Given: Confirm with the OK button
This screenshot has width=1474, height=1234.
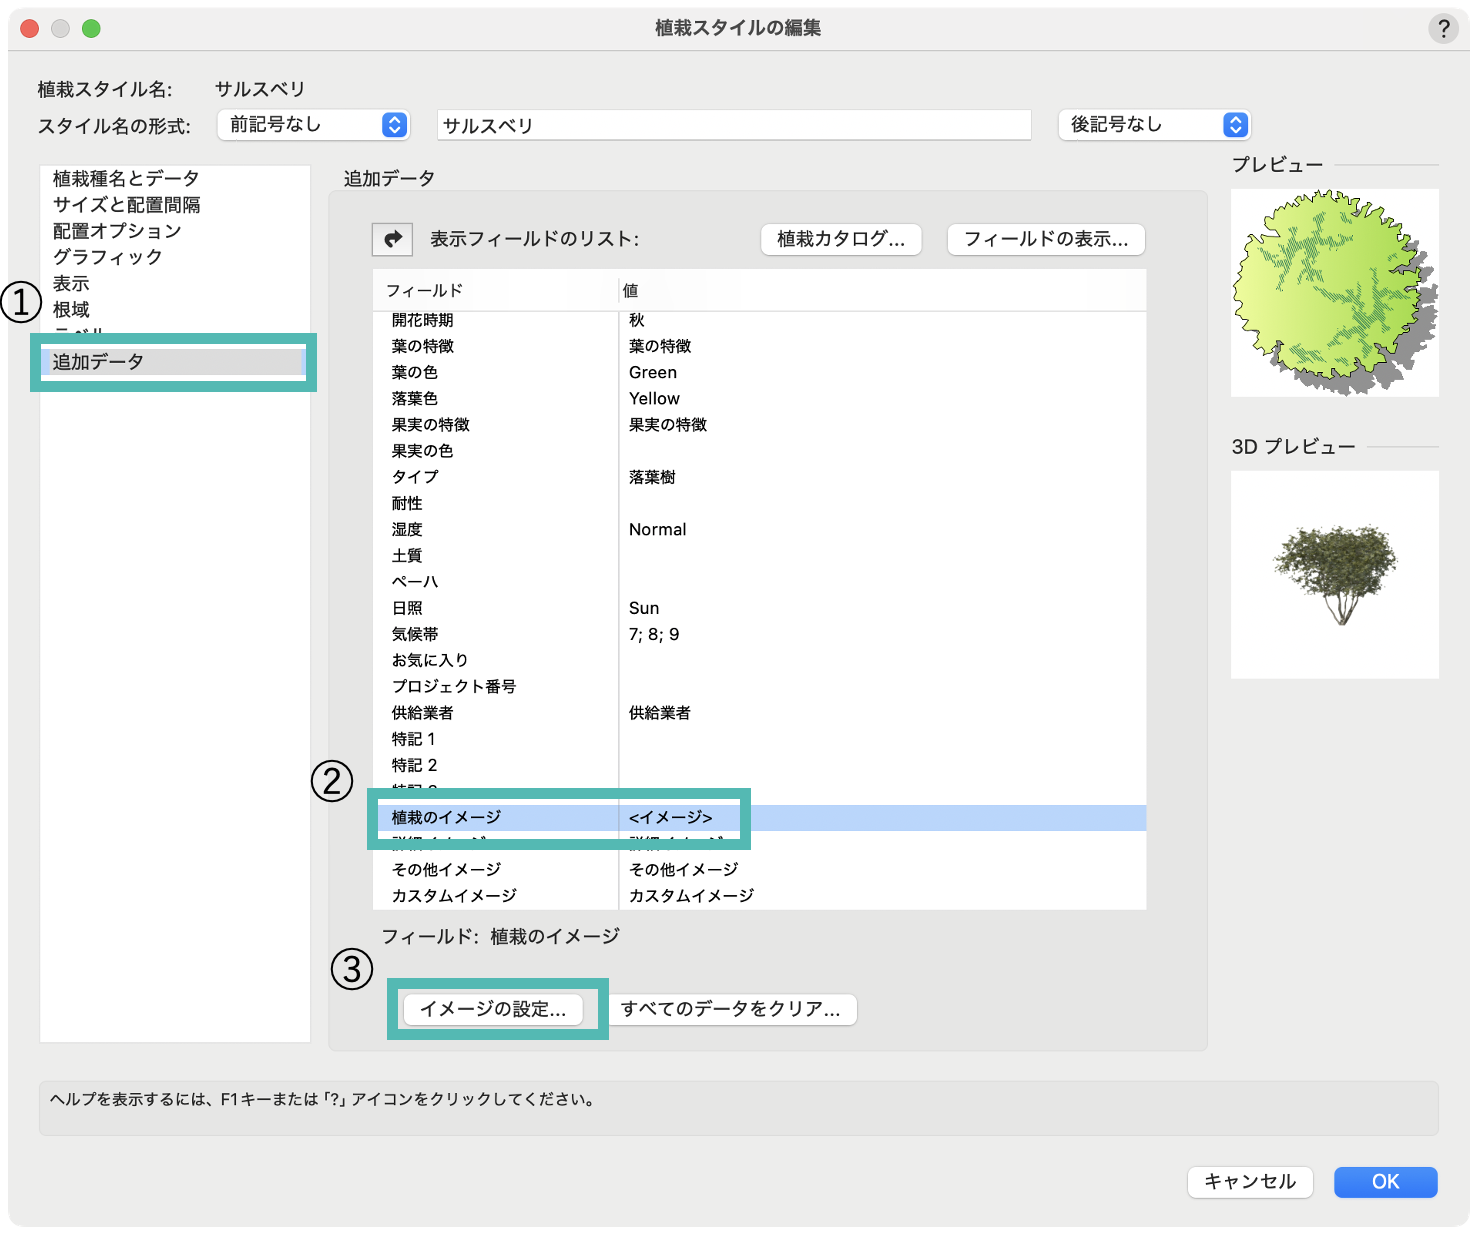Looking at the screenshot, I should pos(1384,1182).
